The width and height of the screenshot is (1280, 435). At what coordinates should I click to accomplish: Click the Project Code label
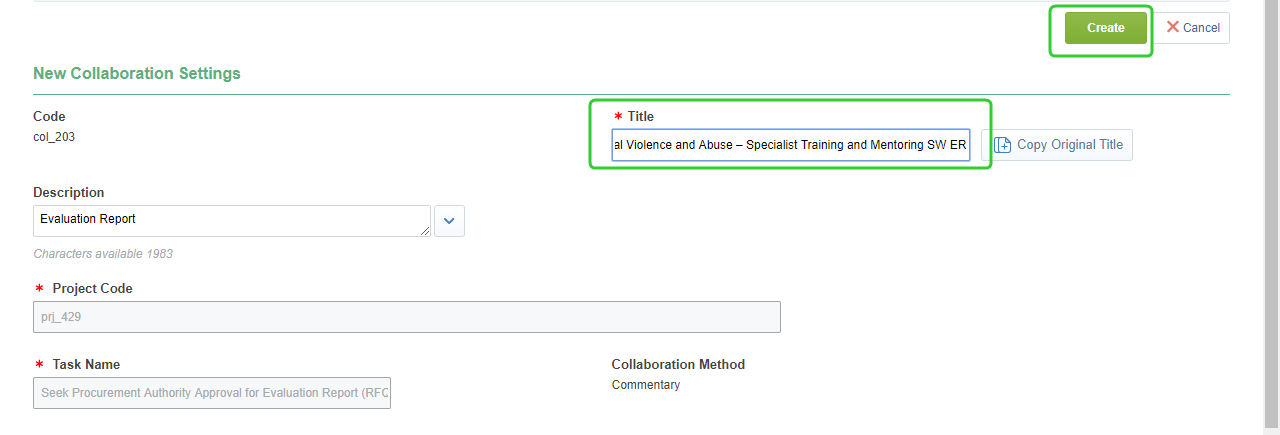click(92, 289)
